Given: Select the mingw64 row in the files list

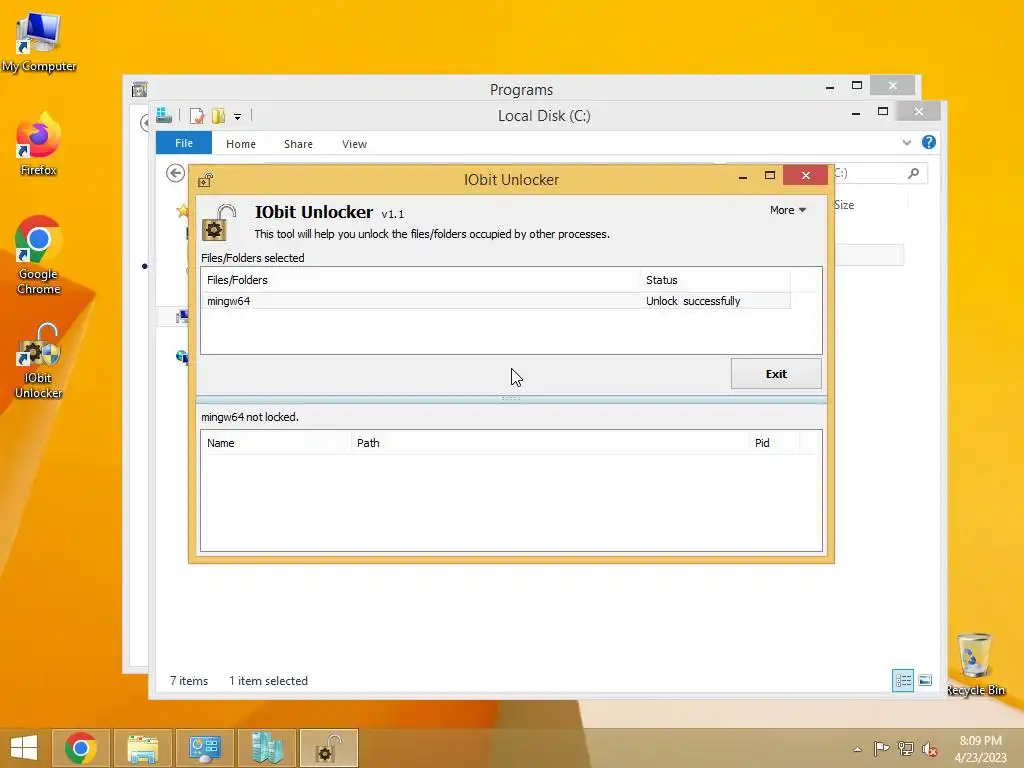Looking at the screenshot, I should [x=496, y=301].
